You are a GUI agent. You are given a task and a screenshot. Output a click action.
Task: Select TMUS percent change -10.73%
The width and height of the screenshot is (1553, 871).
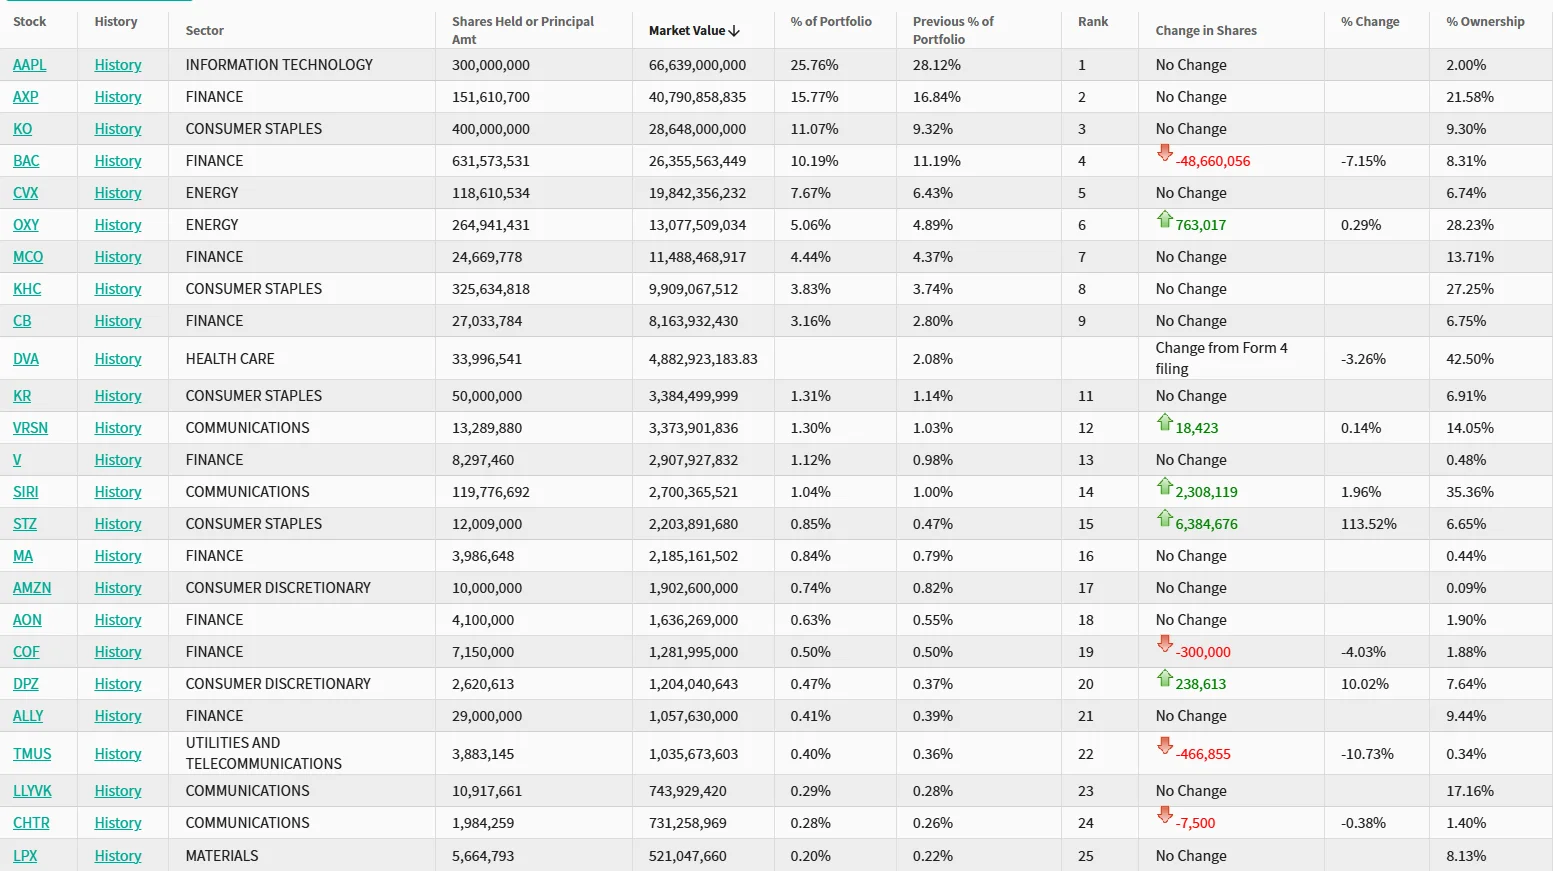(1367, 754)
